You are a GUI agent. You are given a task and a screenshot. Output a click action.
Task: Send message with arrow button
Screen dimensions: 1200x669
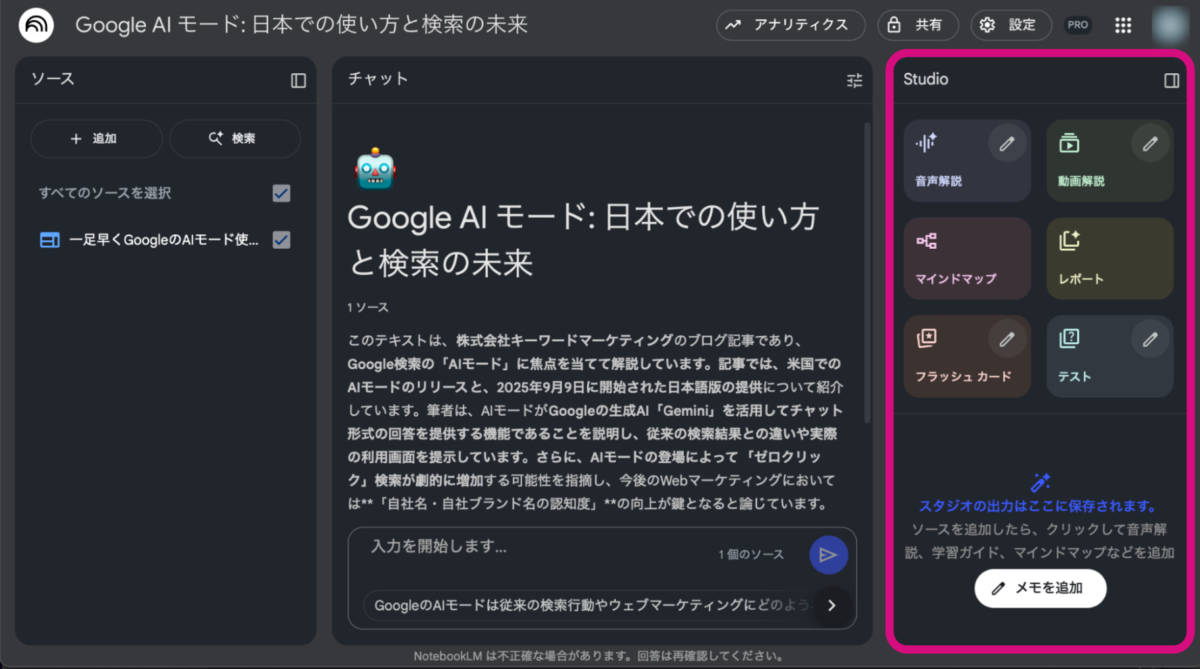828,555
